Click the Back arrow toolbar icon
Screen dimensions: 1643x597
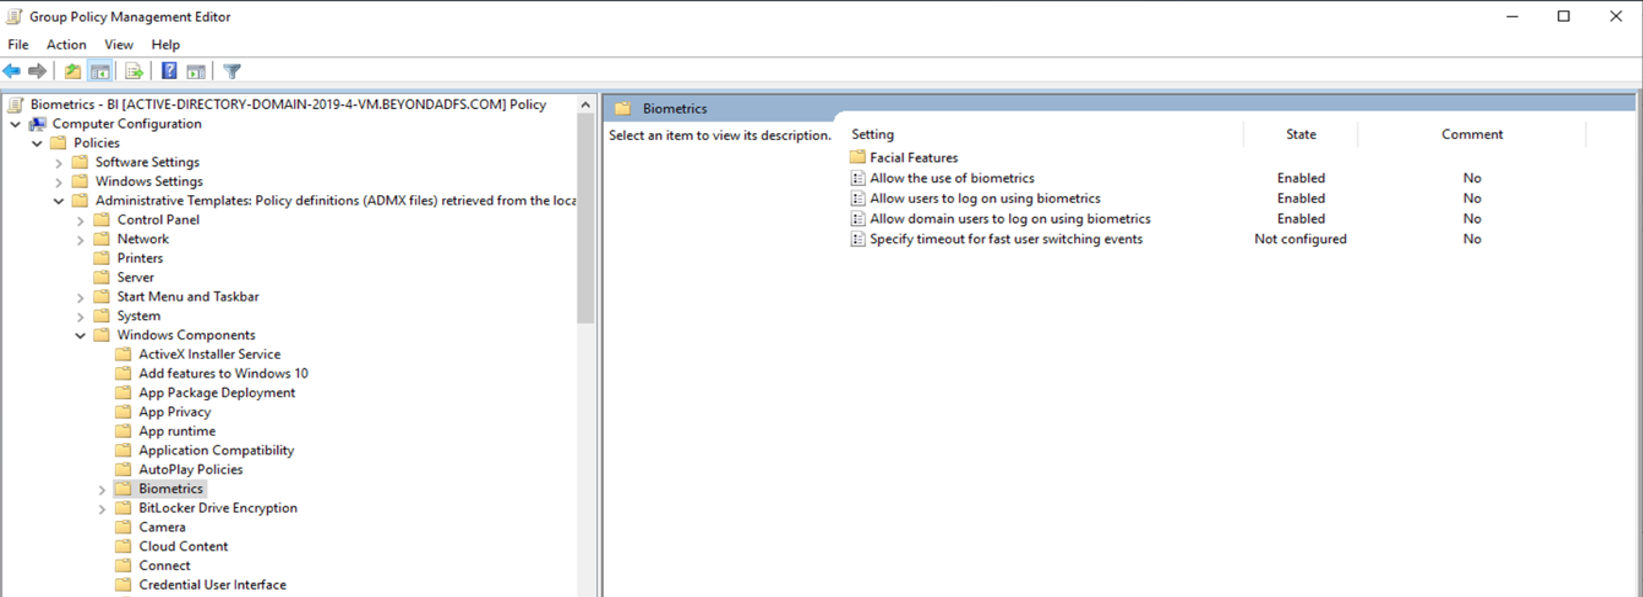[x=12, y=71]
